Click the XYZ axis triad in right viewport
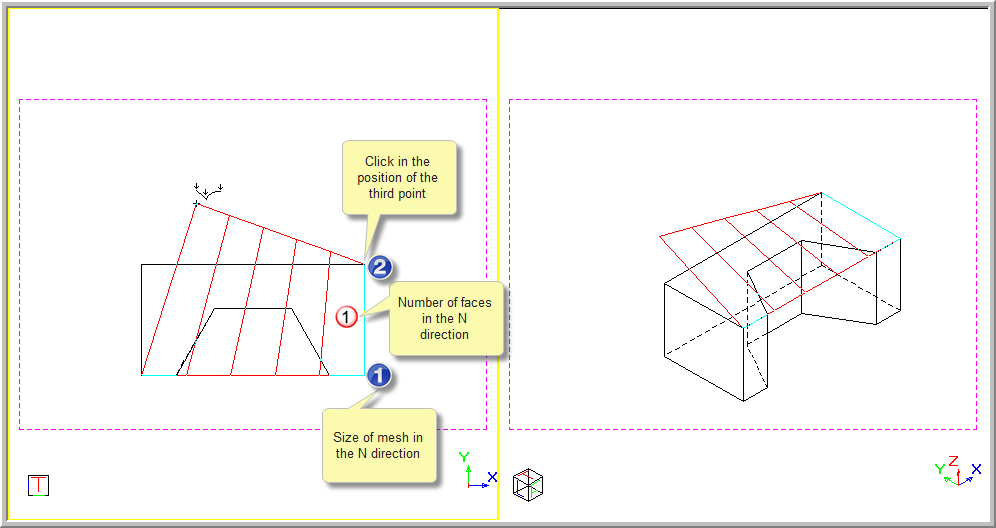Screen dimensions: 996x528 pos(958,471)
